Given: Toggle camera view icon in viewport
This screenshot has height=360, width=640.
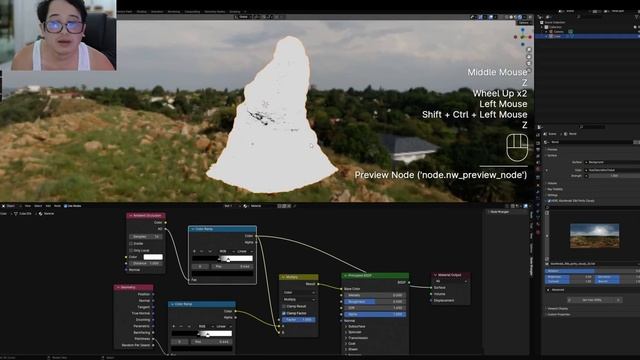Looking at the screenshot, I should [x=529, y=64].
